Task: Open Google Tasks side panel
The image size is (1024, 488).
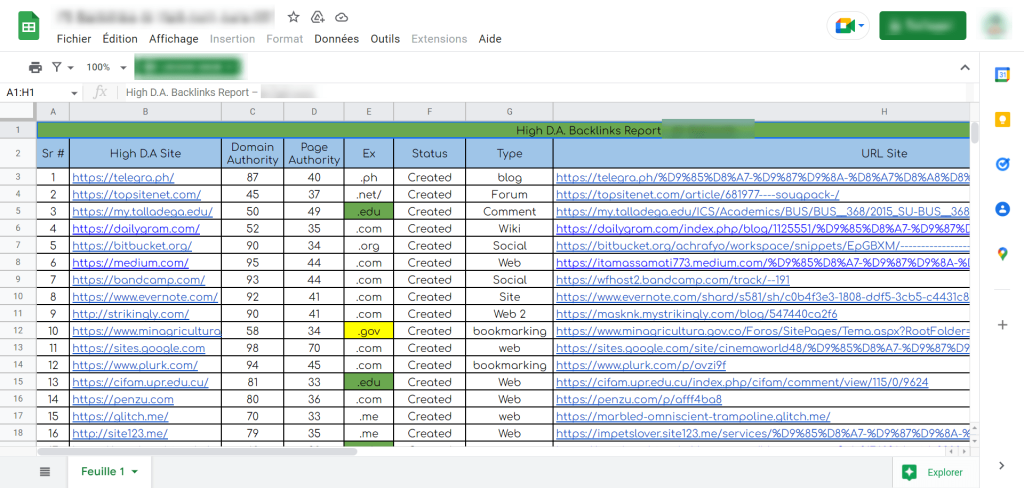Action: pos(1002,164)
